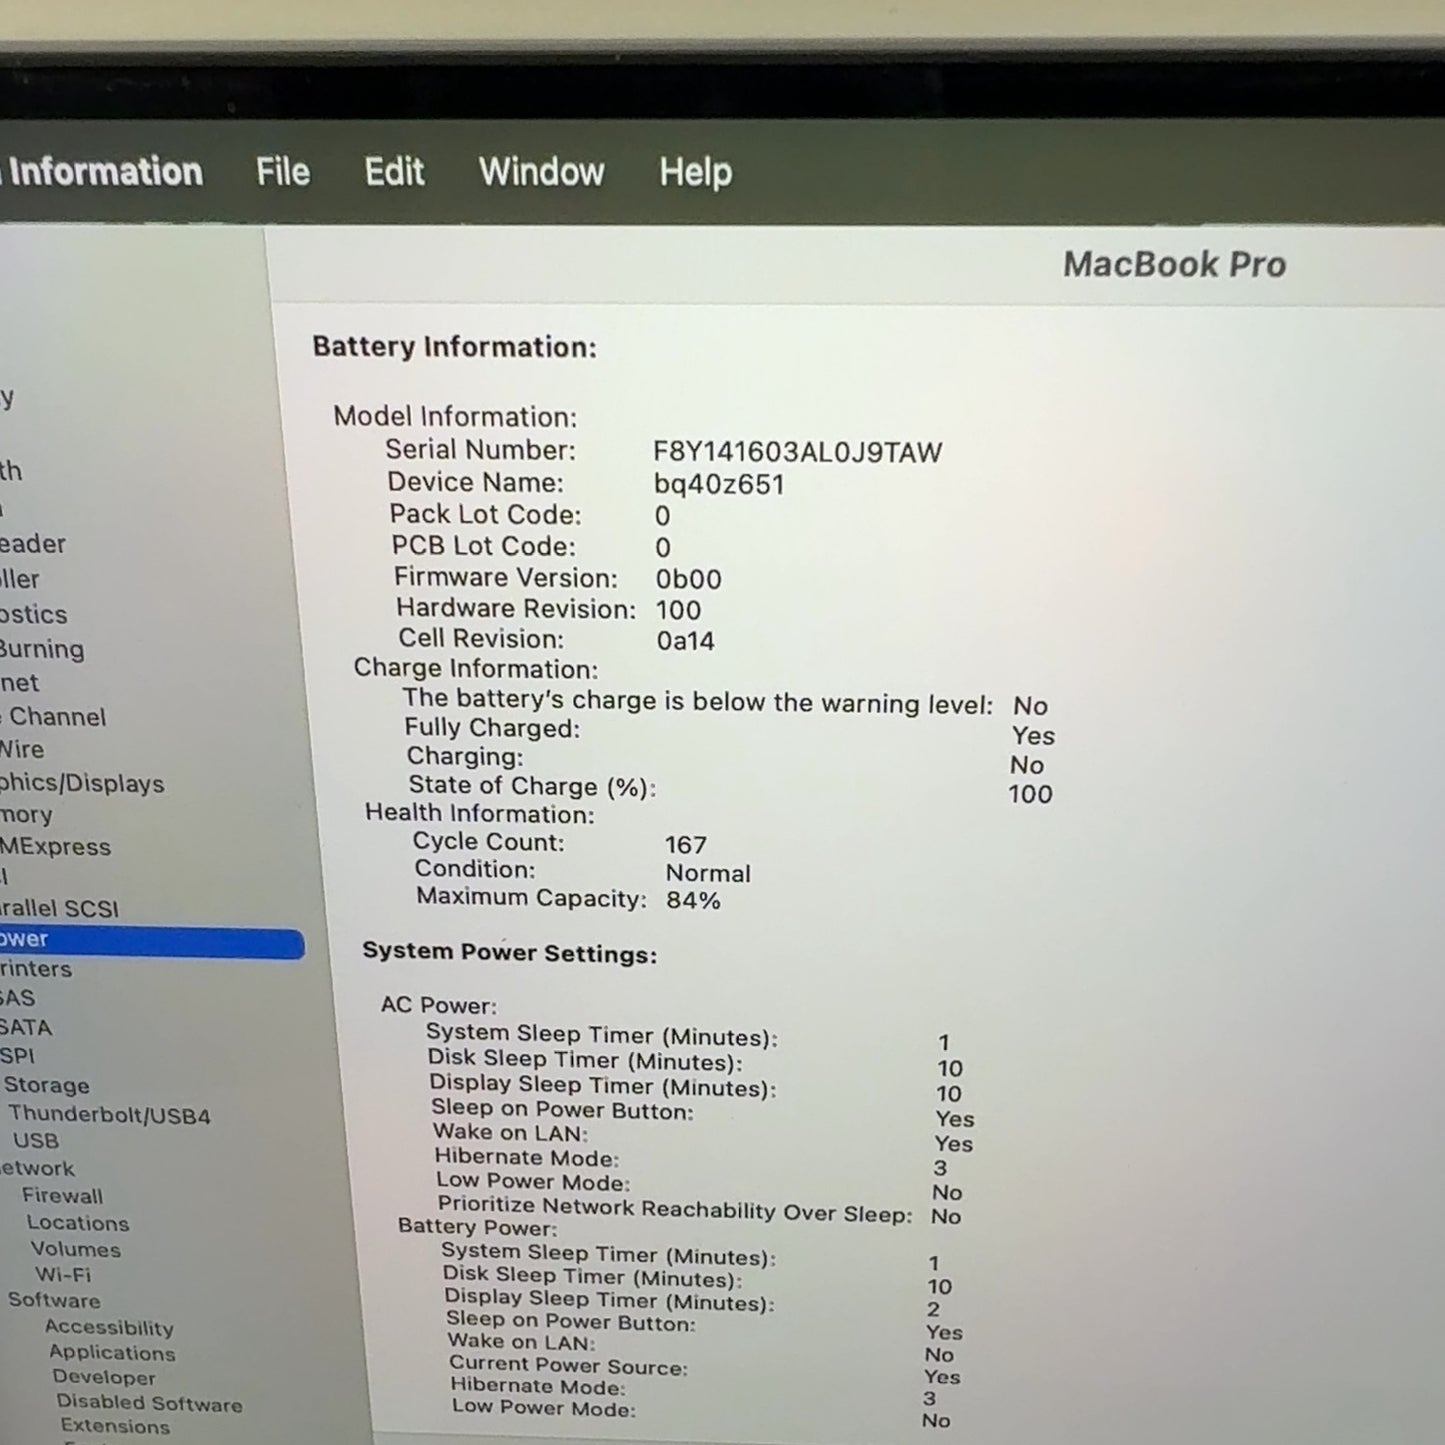The image size is (1445, 1445).
Task: Select Graphics/Displays in the sidebar
Action: tap(82, 783)
